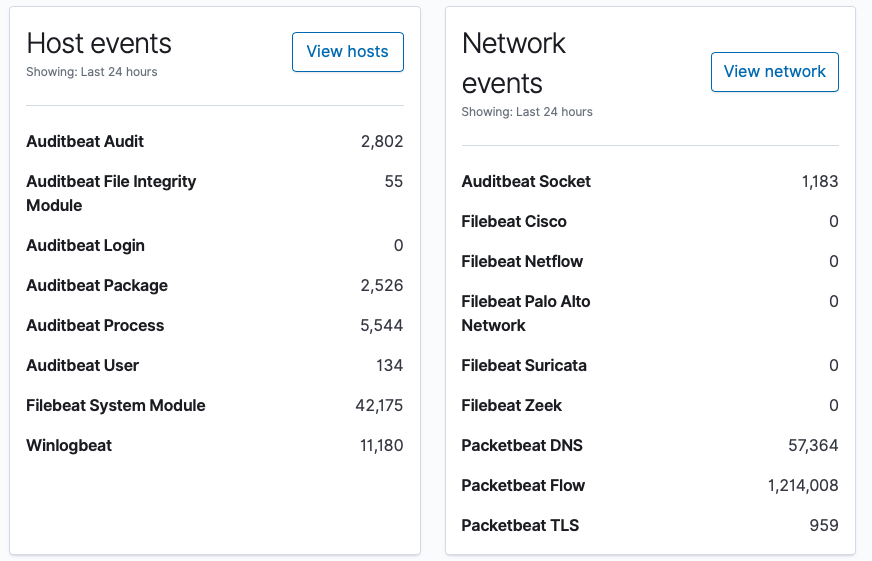Image resolution: width=872 pixels, height=561 pixels.
Task: Click the Filebeat Palo Alto Network label
Action: (526, 313)
